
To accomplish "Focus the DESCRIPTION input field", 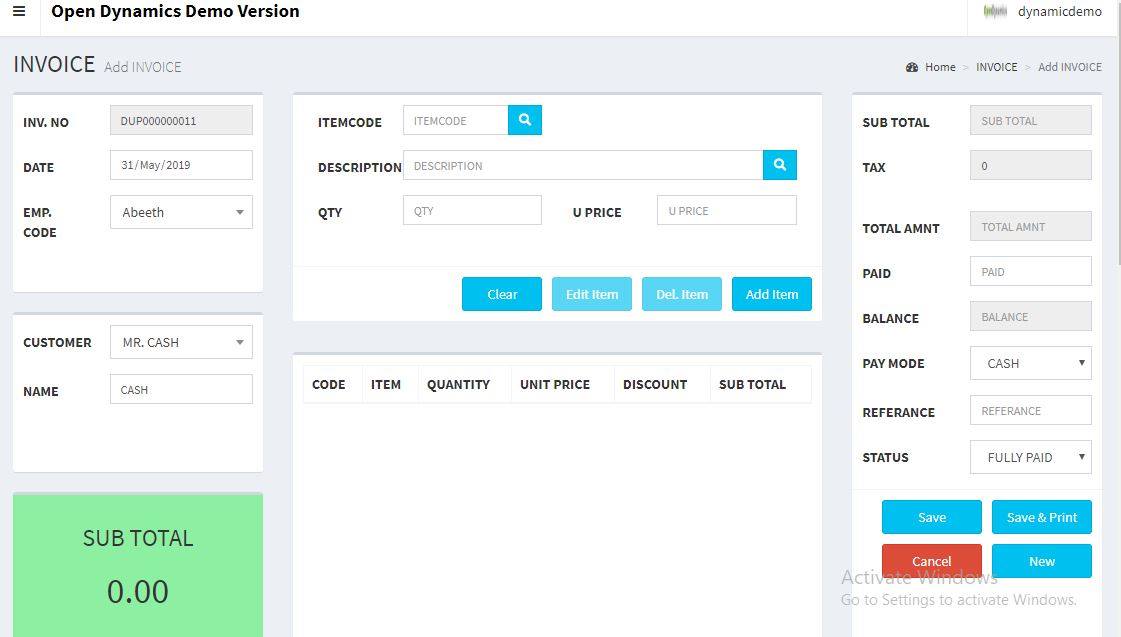I will 583,165.
